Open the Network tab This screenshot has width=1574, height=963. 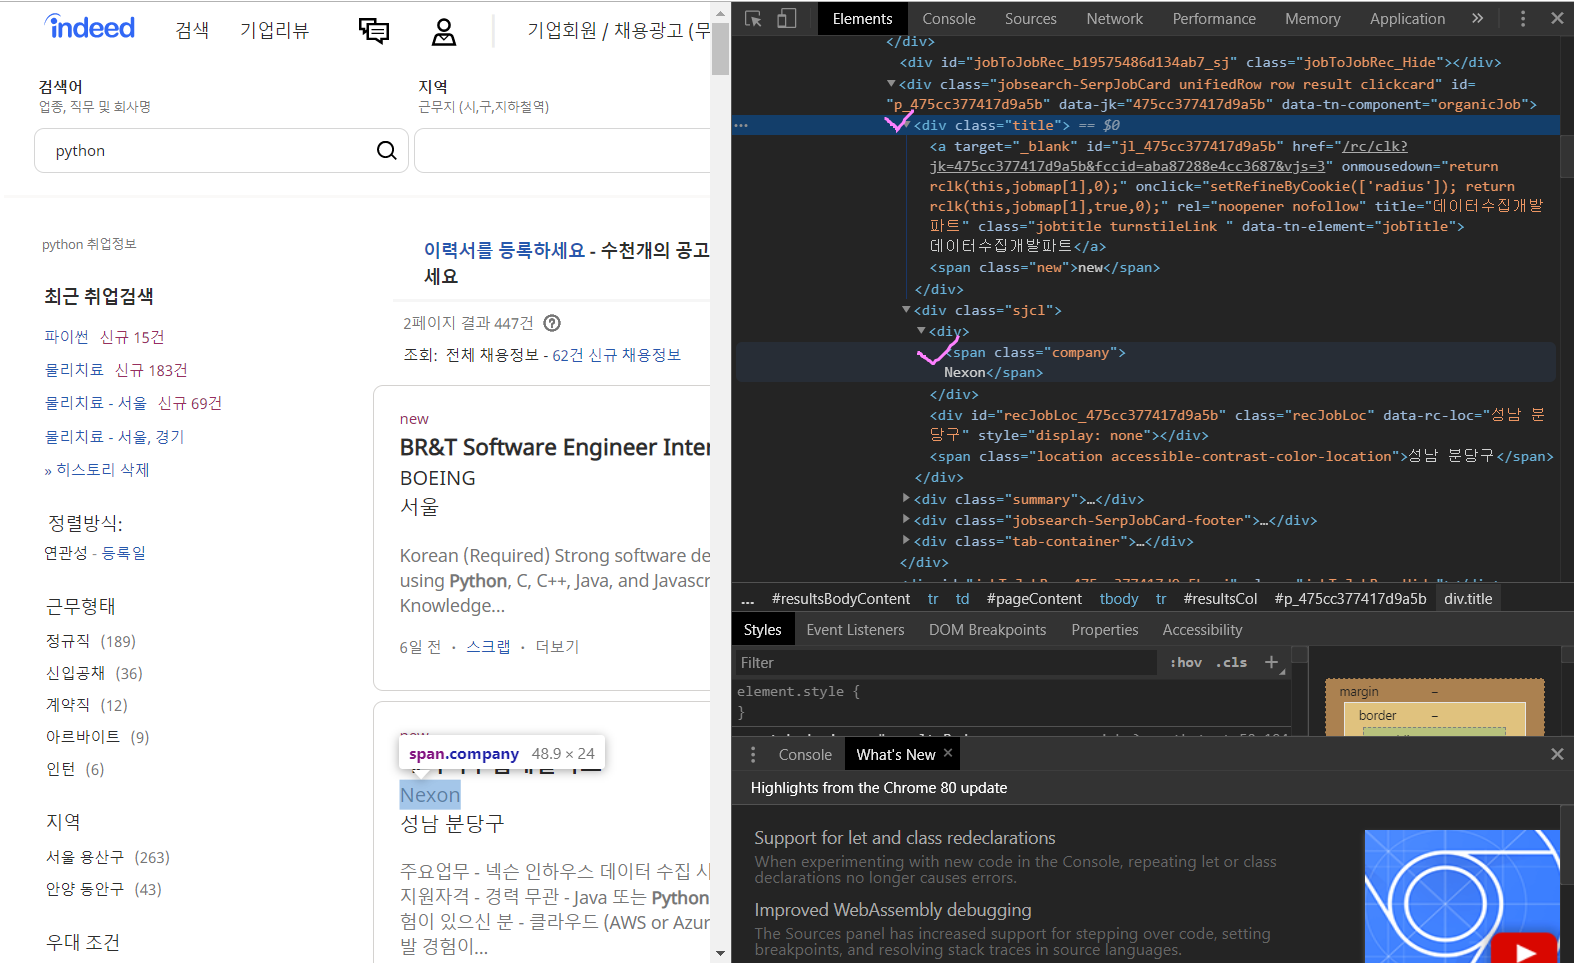point(1114,19)
